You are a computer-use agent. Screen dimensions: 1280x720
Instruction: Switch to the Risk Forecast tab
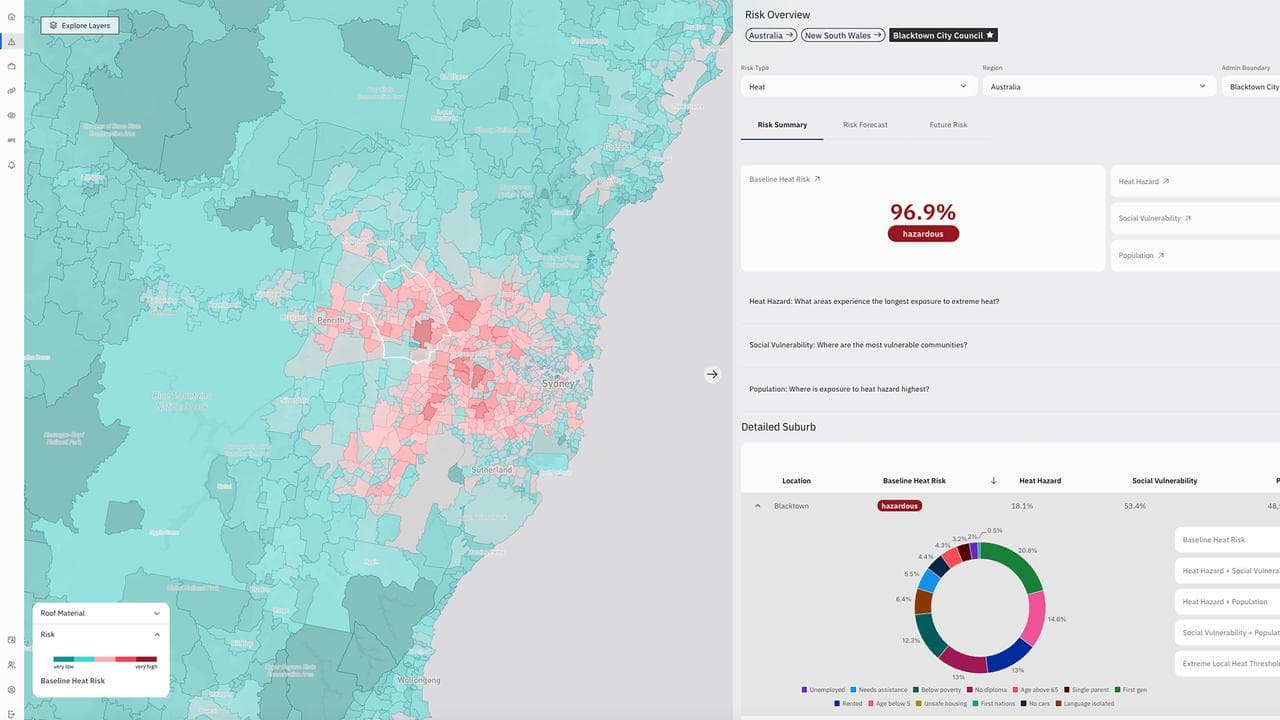(x=865, y=125)
